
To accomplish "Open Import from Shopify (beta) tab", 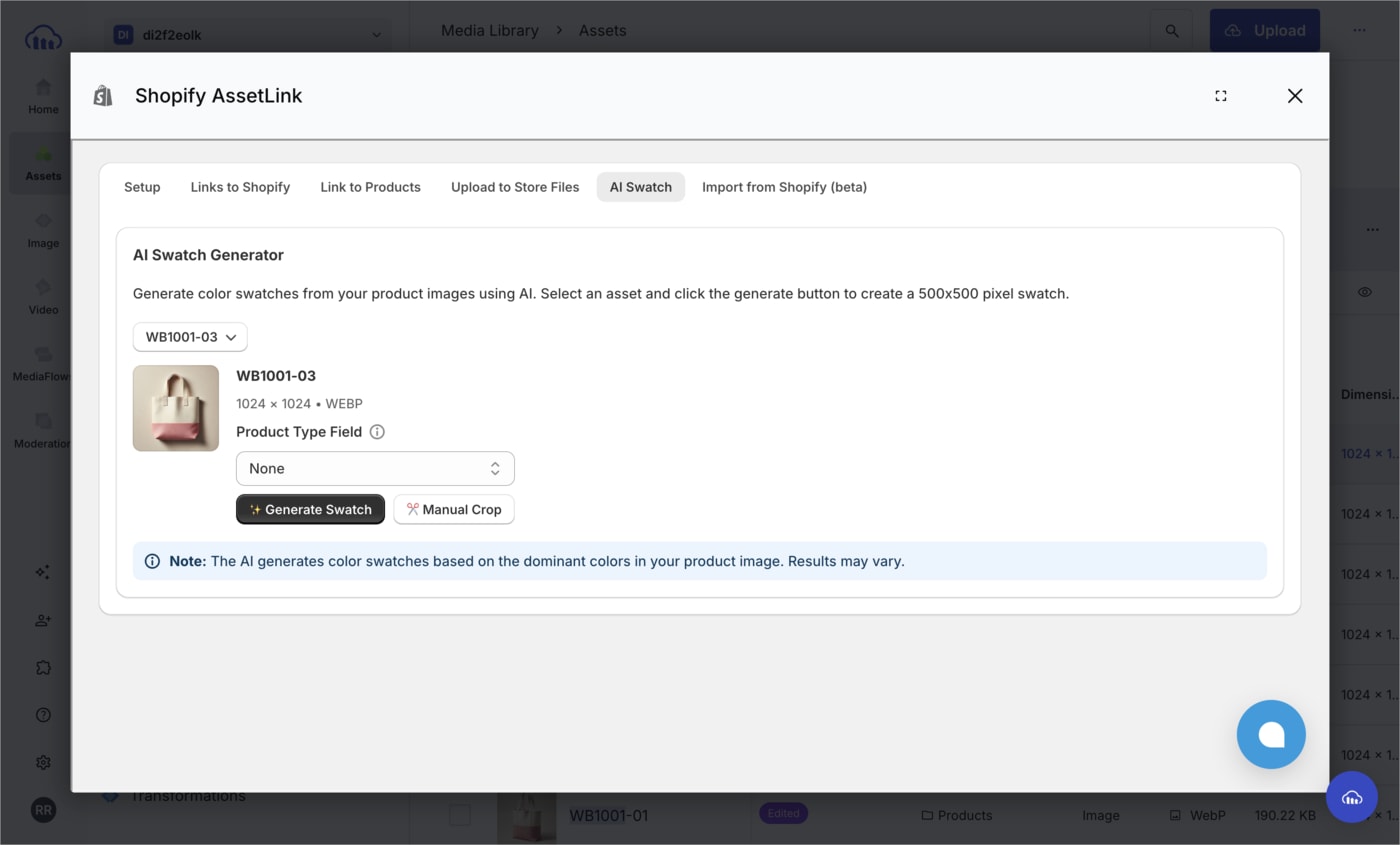I will pos(784,187).
